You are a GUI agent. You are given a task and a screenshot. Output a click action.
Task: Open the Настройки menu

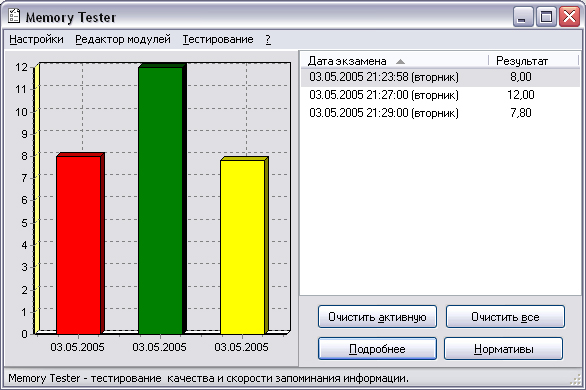[x=36, y=39]
